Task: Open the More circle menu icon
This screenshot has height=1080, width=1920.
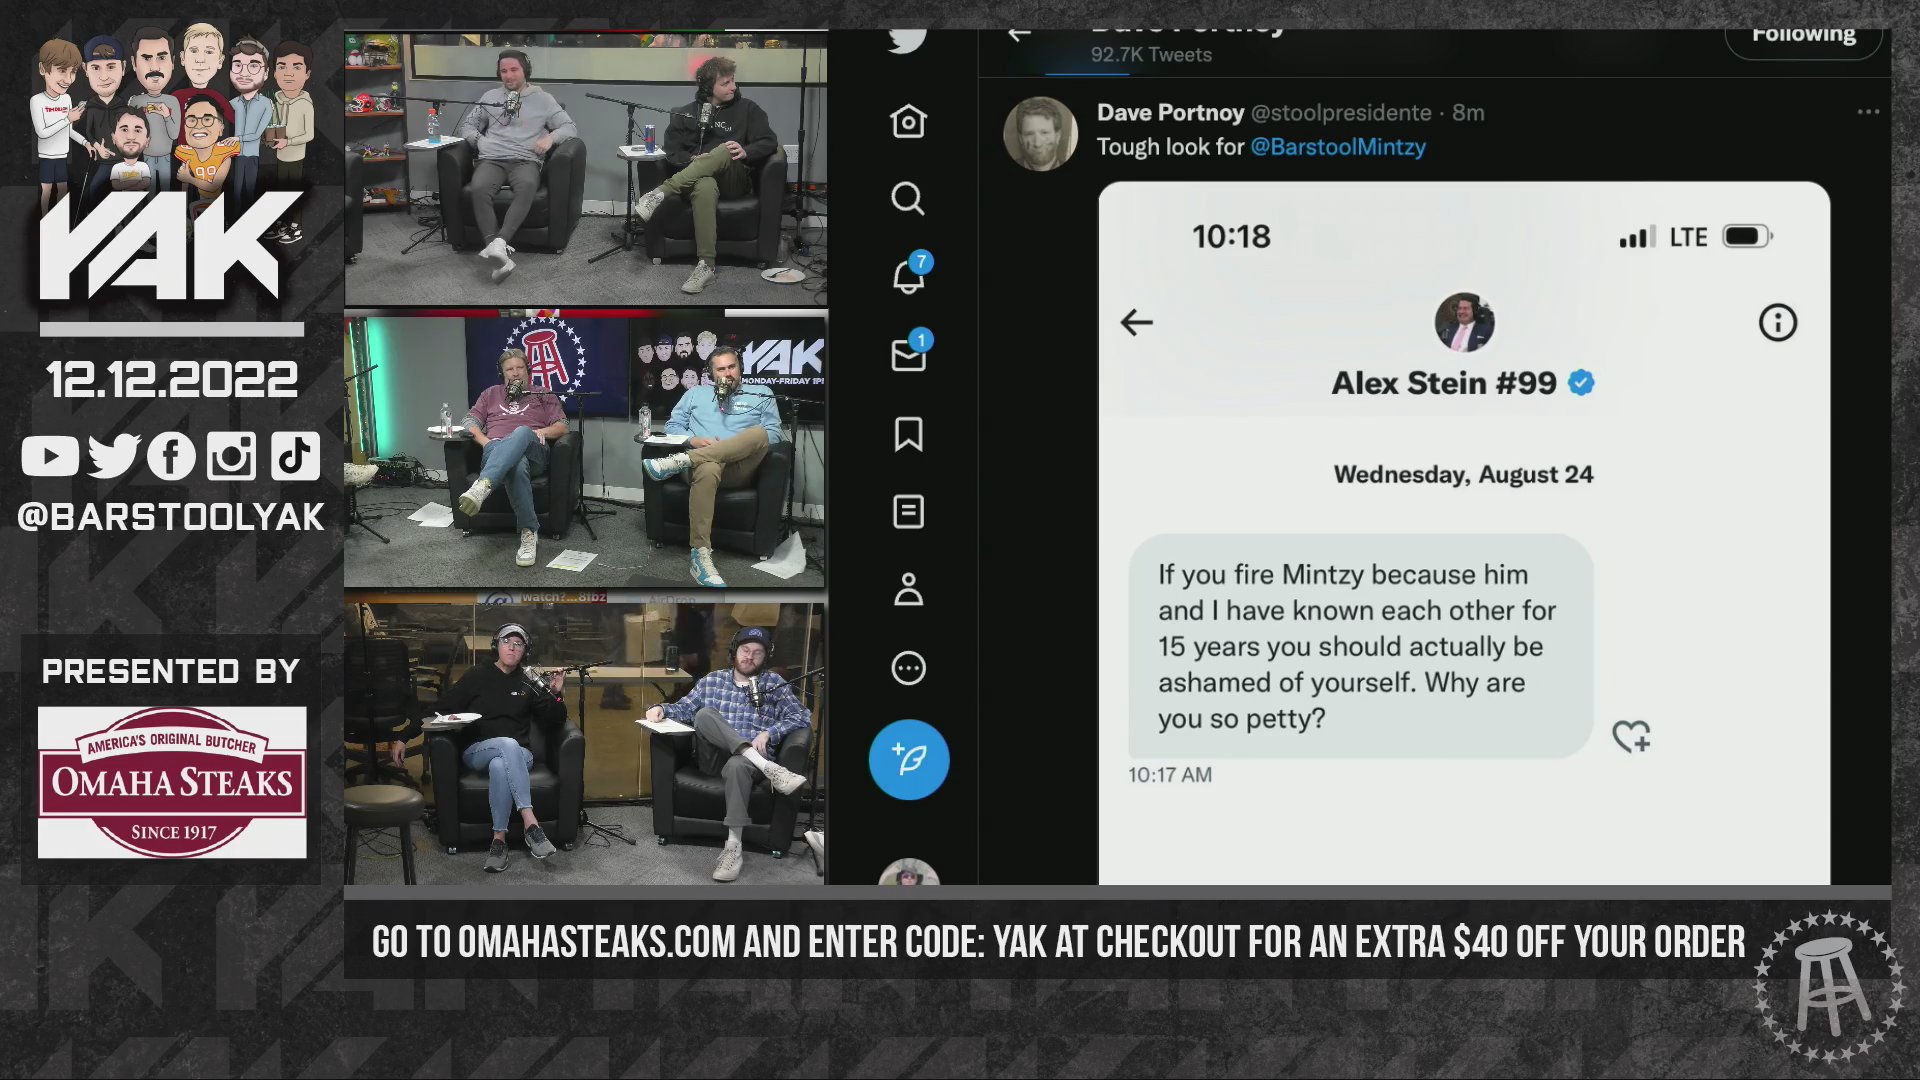Action: click(x=908, y=668)
